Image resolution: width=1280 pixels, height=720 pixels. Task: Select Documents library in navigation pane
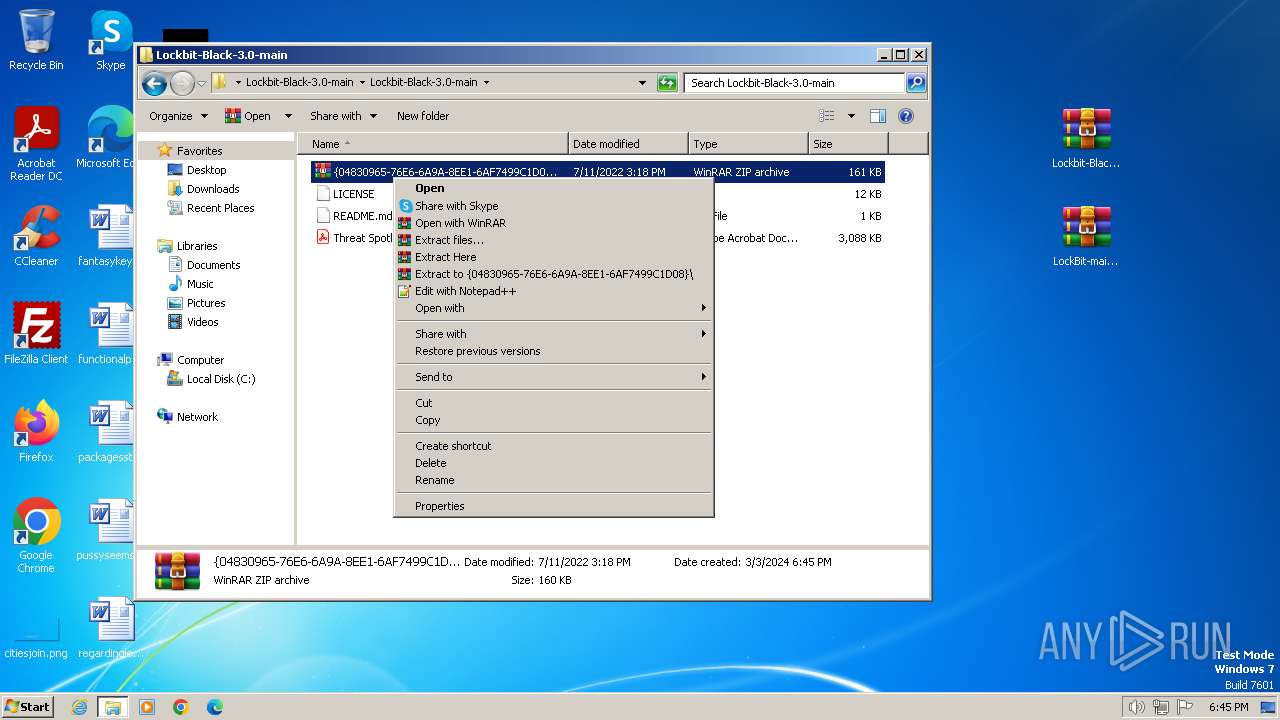213,265
